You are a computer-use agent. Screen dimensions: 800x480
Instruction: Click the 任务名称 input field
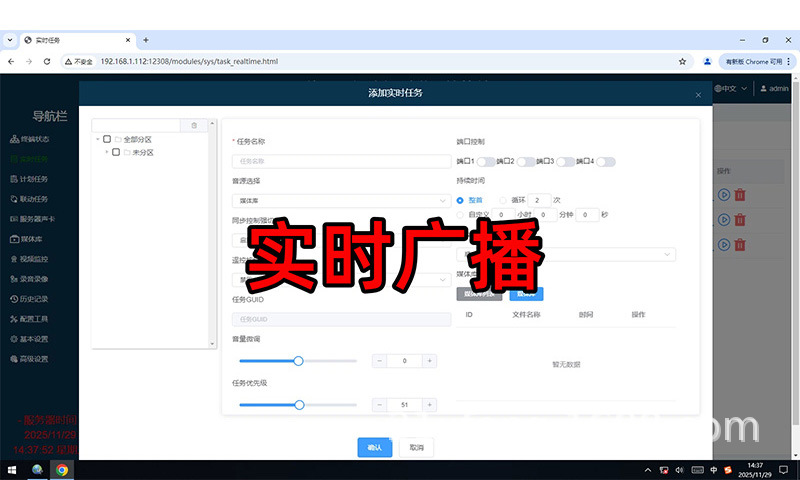point(341,161)
